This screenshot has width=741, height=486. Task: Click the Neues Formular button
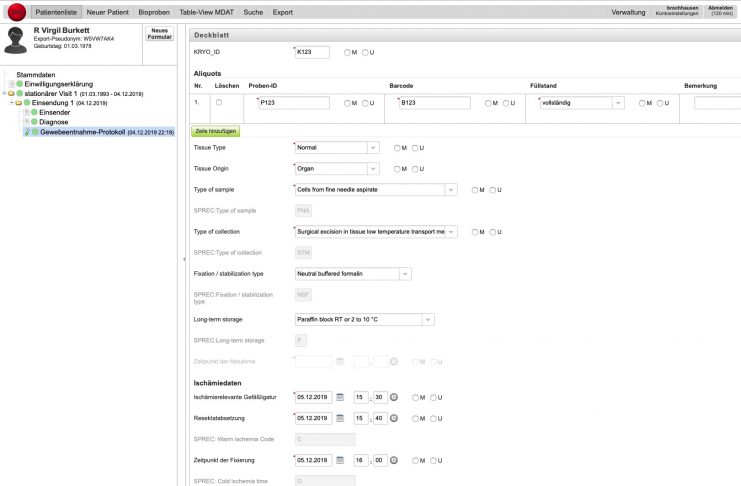click(160, 34)
